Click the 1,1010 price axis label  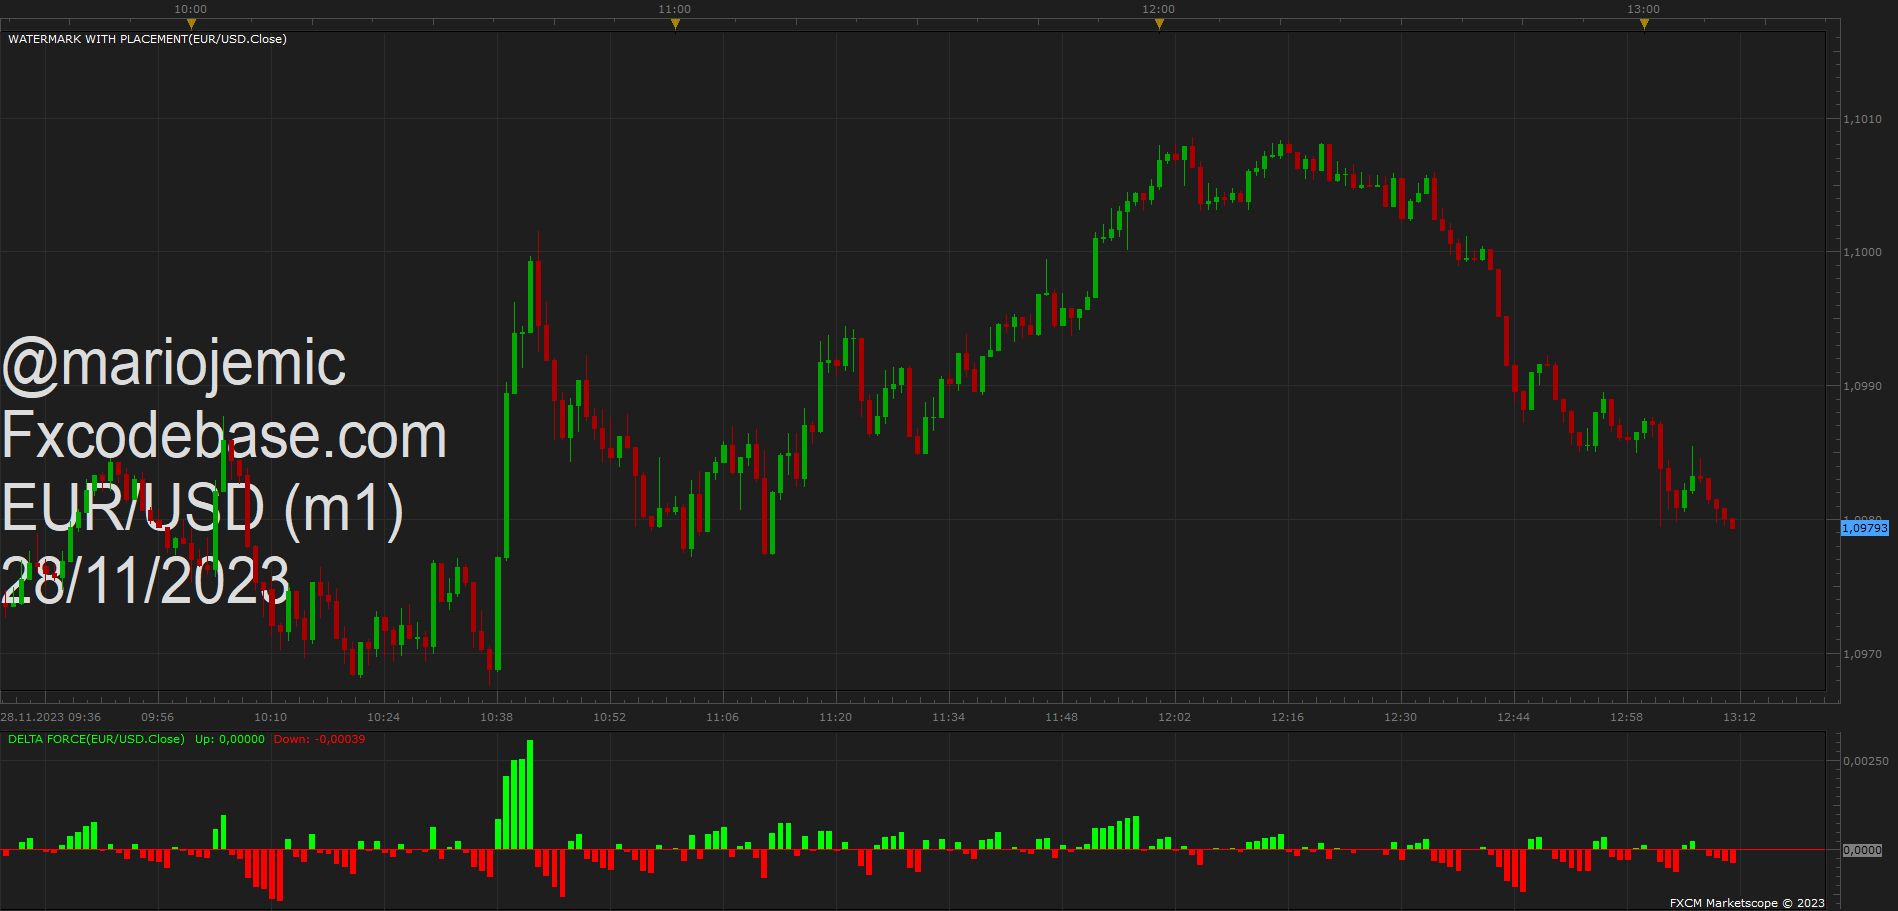pyautogui.click(x=1862, y=119)
